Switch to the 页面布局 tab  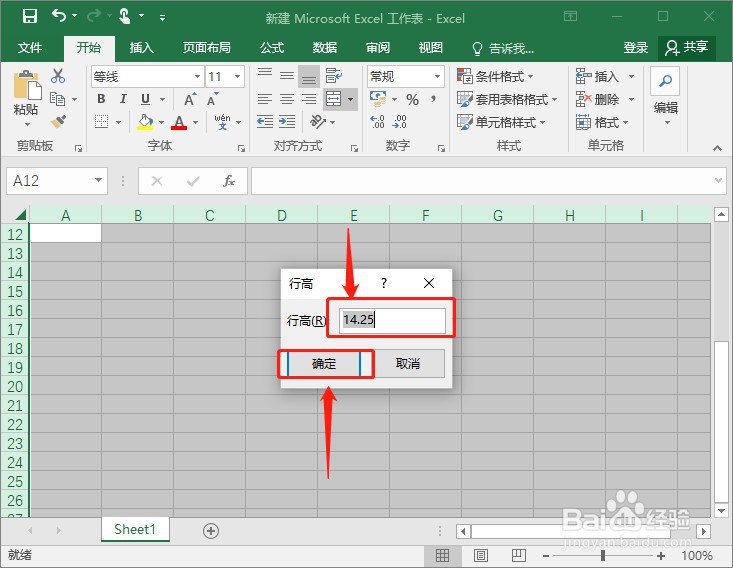(x=207, y=48)
